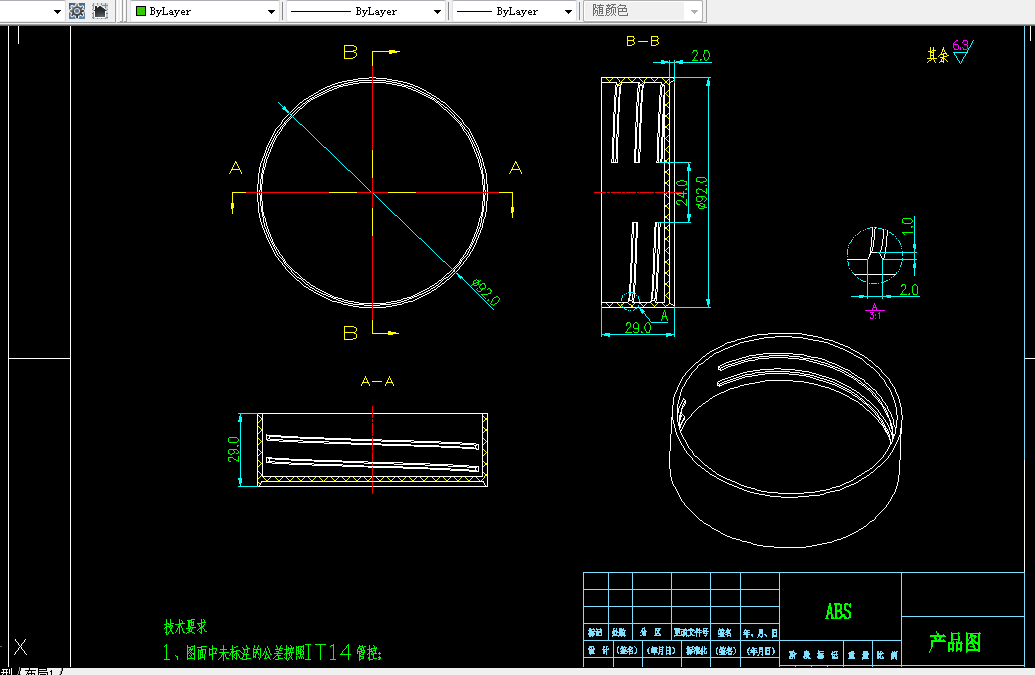Open the 随颜色 plot style dropdown
Image resolution: width=1035 pixels, height=675 pixels.
694,12
